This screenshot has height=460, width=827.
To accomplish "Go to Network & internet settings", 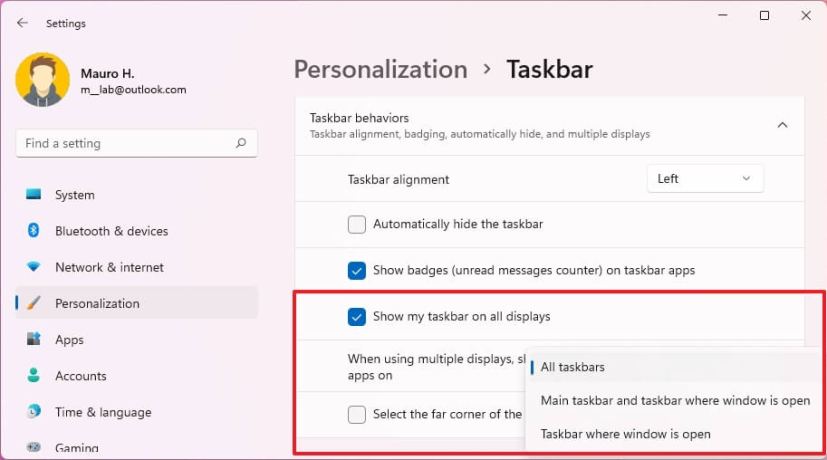I will tap(109, 267).
